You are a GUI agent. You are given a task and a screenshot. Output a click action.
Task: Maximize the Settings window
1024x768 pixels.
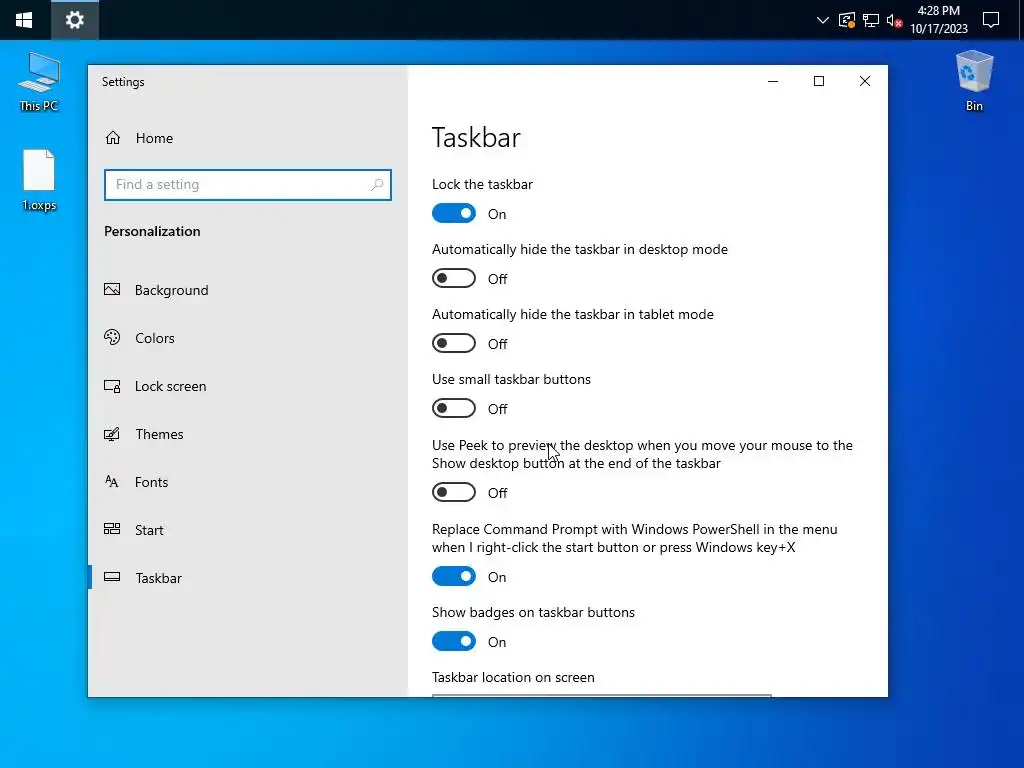tap(819, 81)
